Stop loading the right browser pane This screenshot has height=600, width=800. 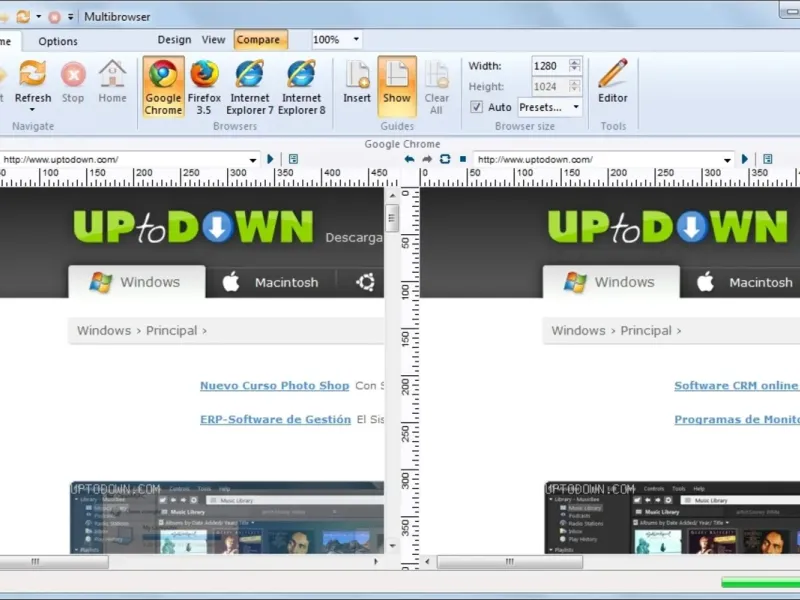[x=463, y=159]
